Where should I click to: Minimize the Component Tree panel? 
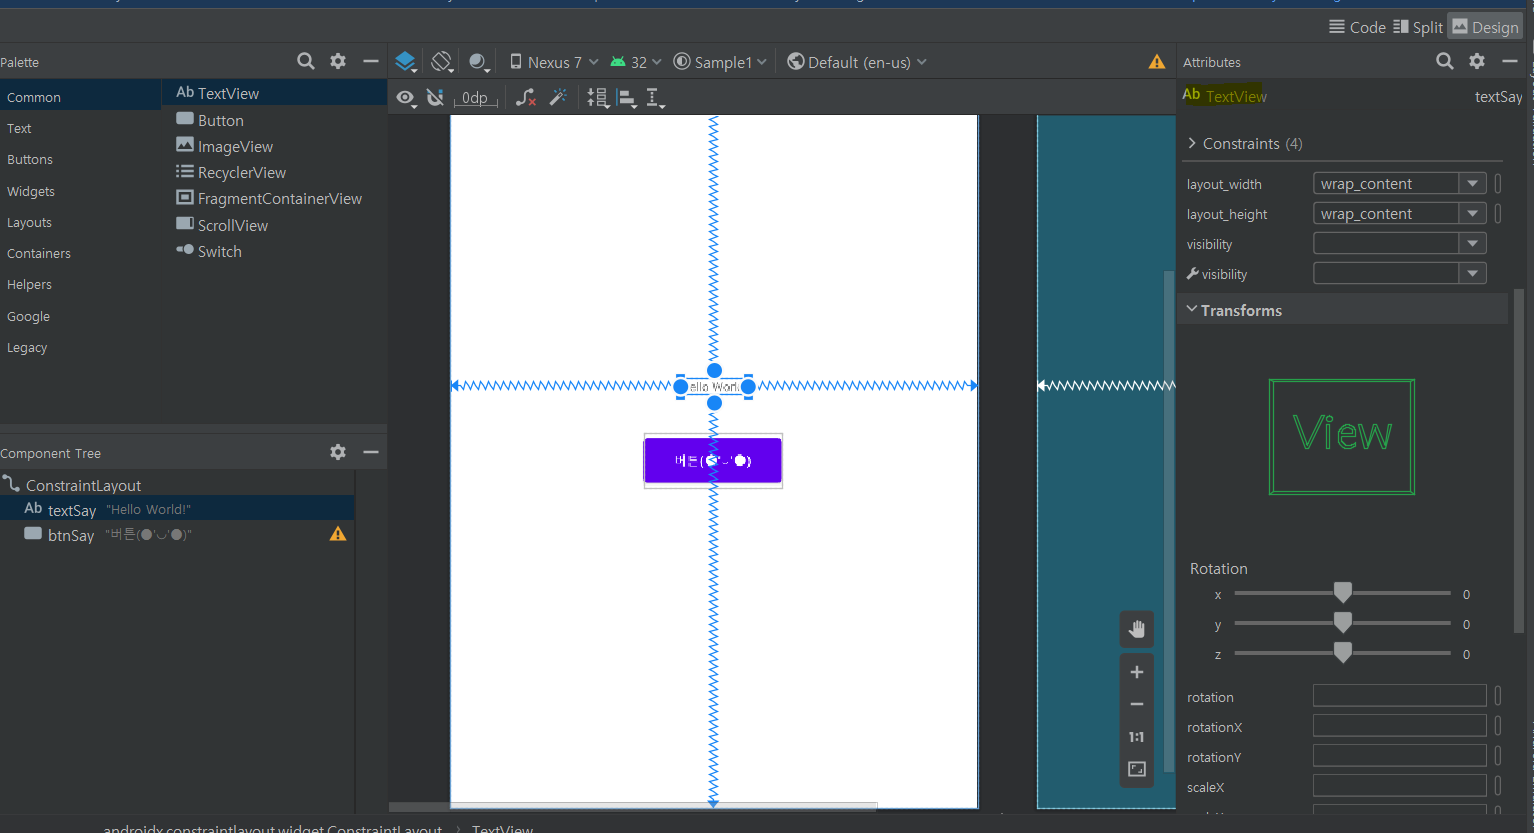coord(371,452)
